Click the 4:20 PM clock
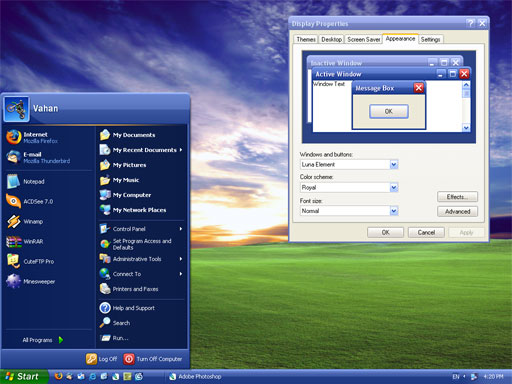Image resolution: width=512 pixels, height=384 pixels. click(493, 377)
